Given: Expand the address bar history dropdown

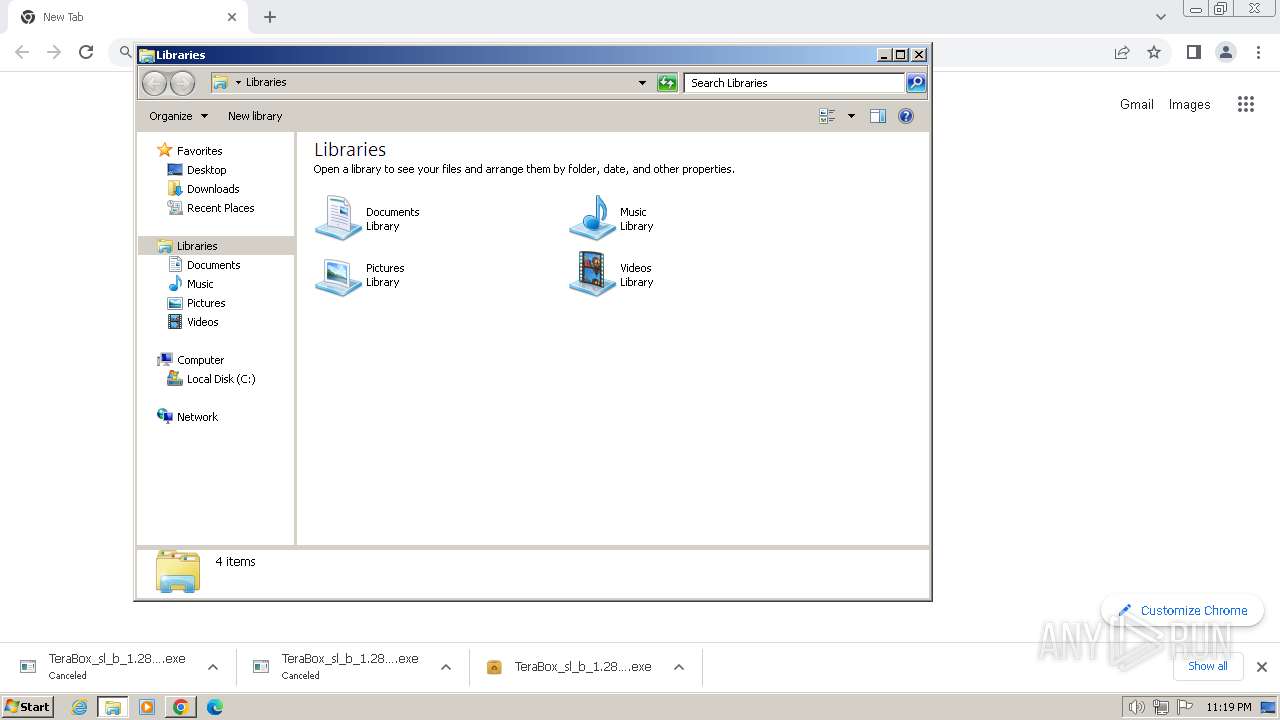Looking at the screenshot, I should [x=642, y=83].
